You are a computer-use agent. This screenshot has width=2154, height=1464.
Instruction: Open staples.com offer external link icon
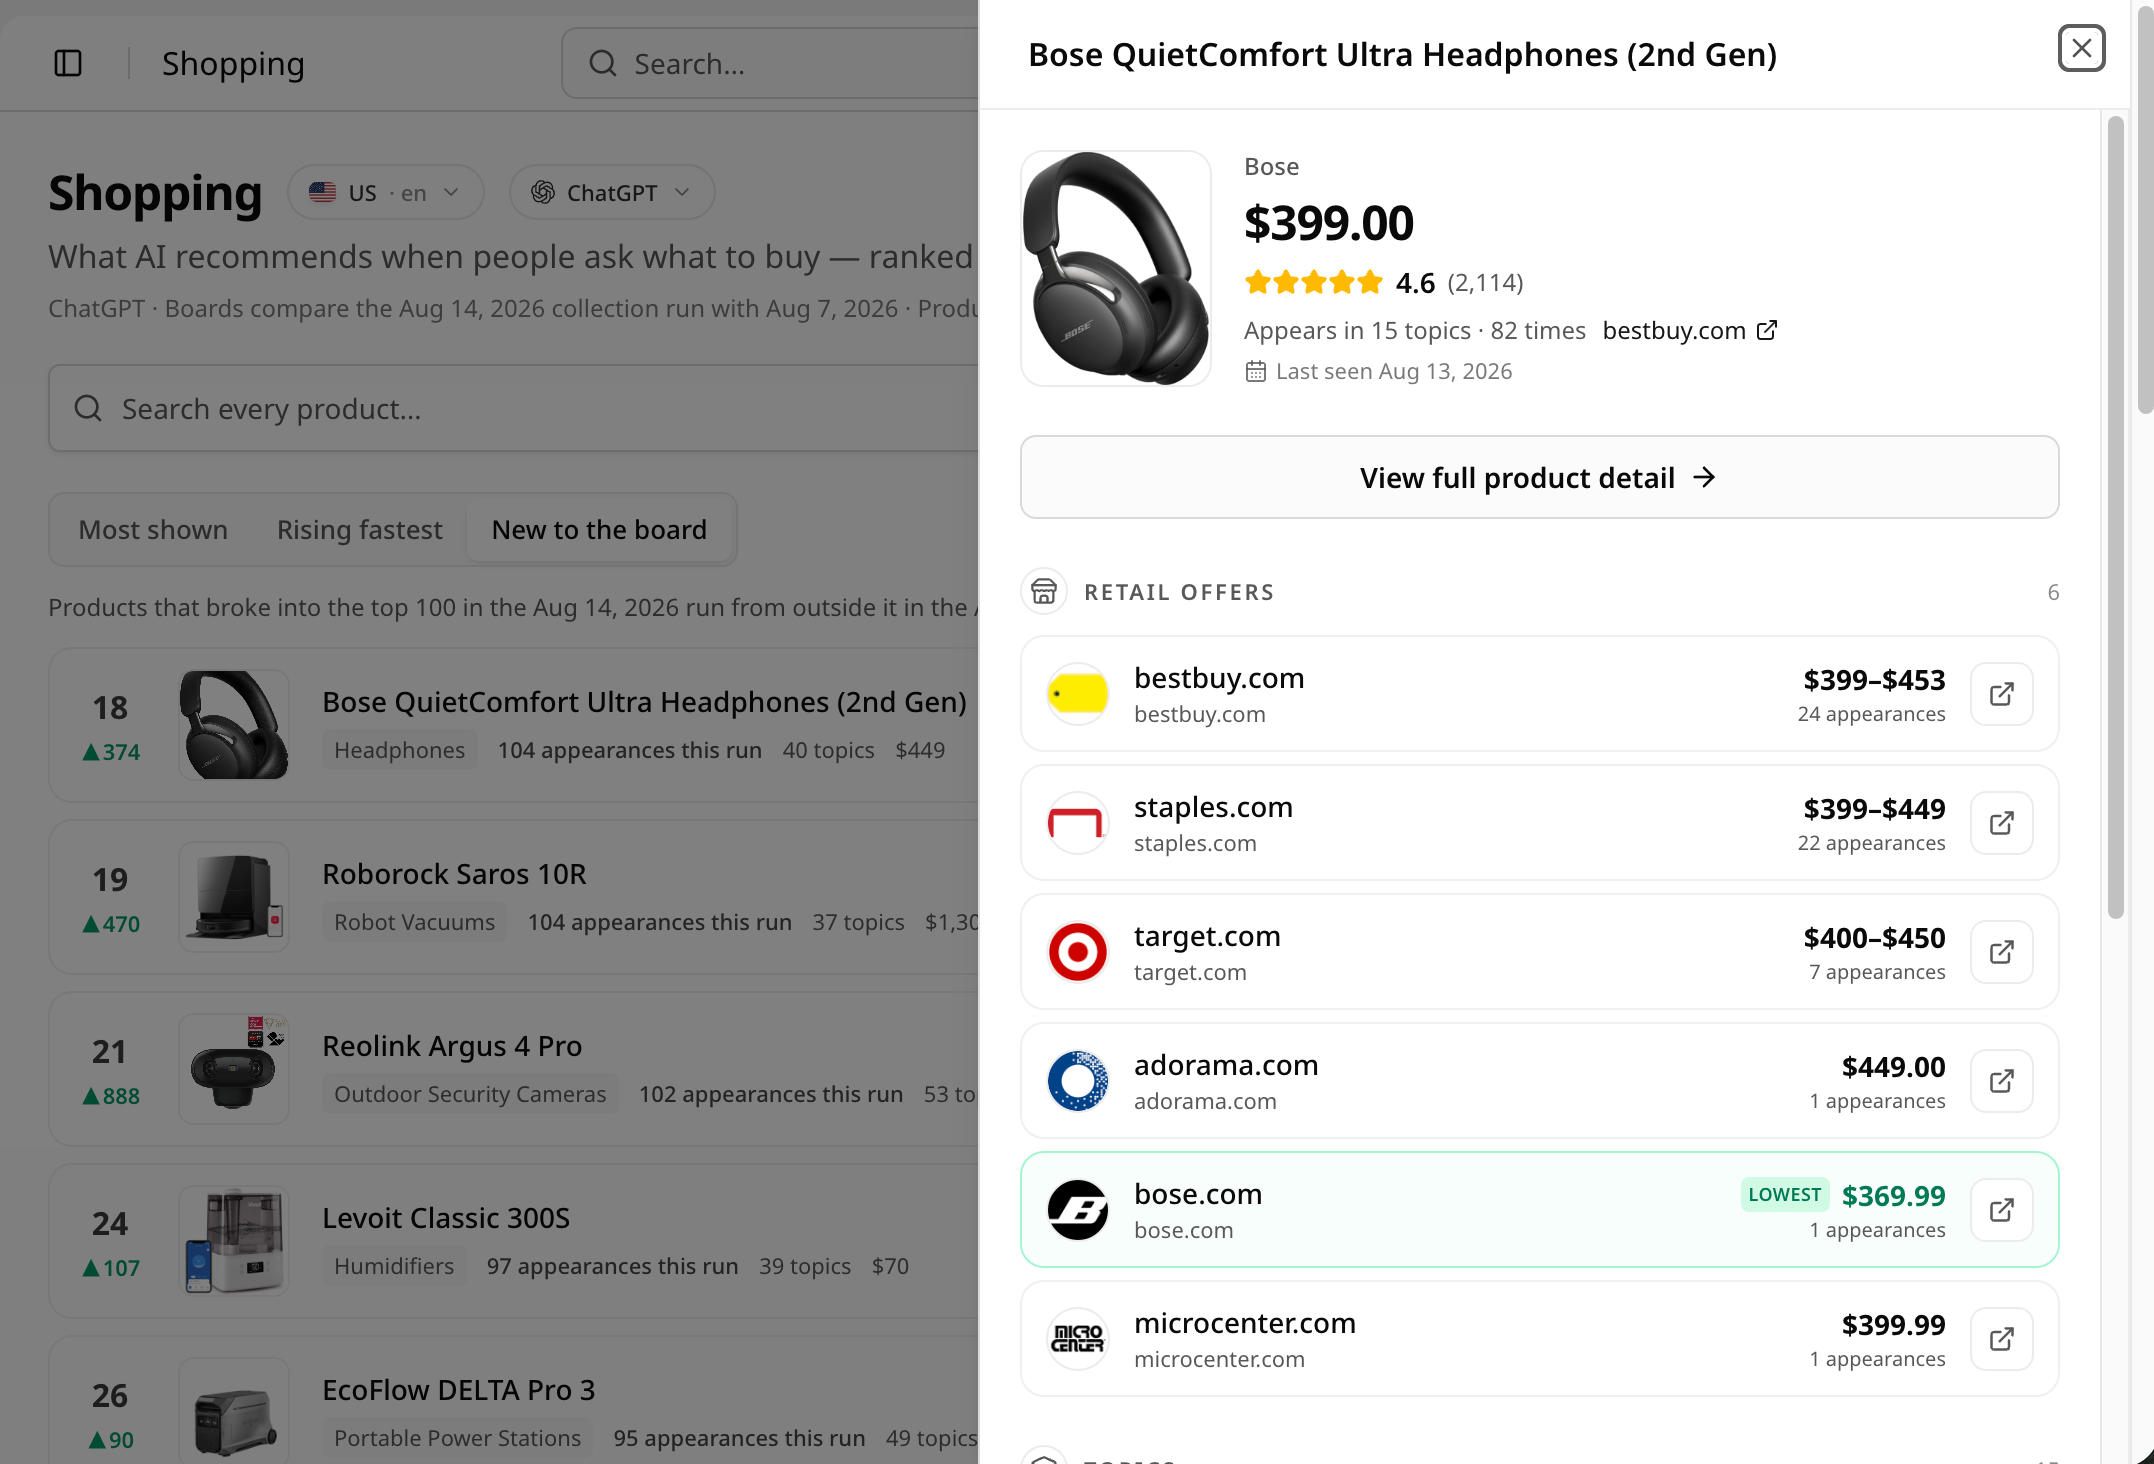(x=2001, y=823)
